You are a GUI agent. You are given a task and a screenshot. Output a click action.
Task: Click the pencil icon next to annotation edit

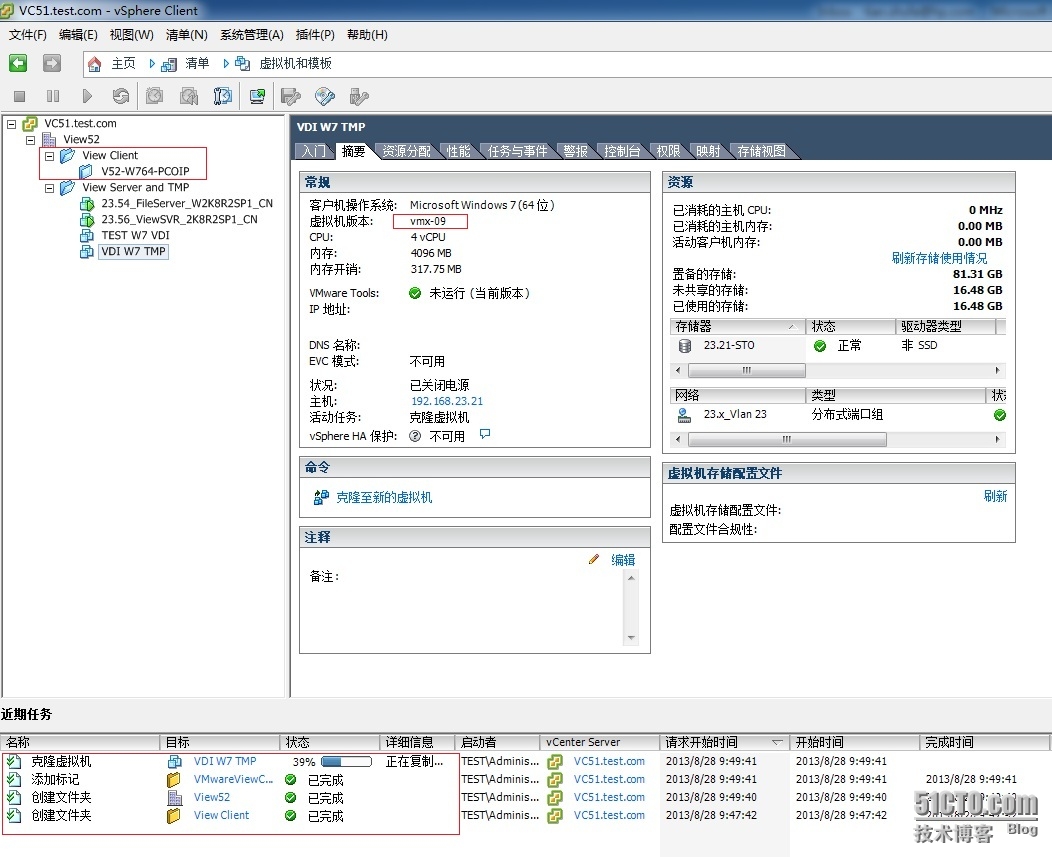(594, 559)
